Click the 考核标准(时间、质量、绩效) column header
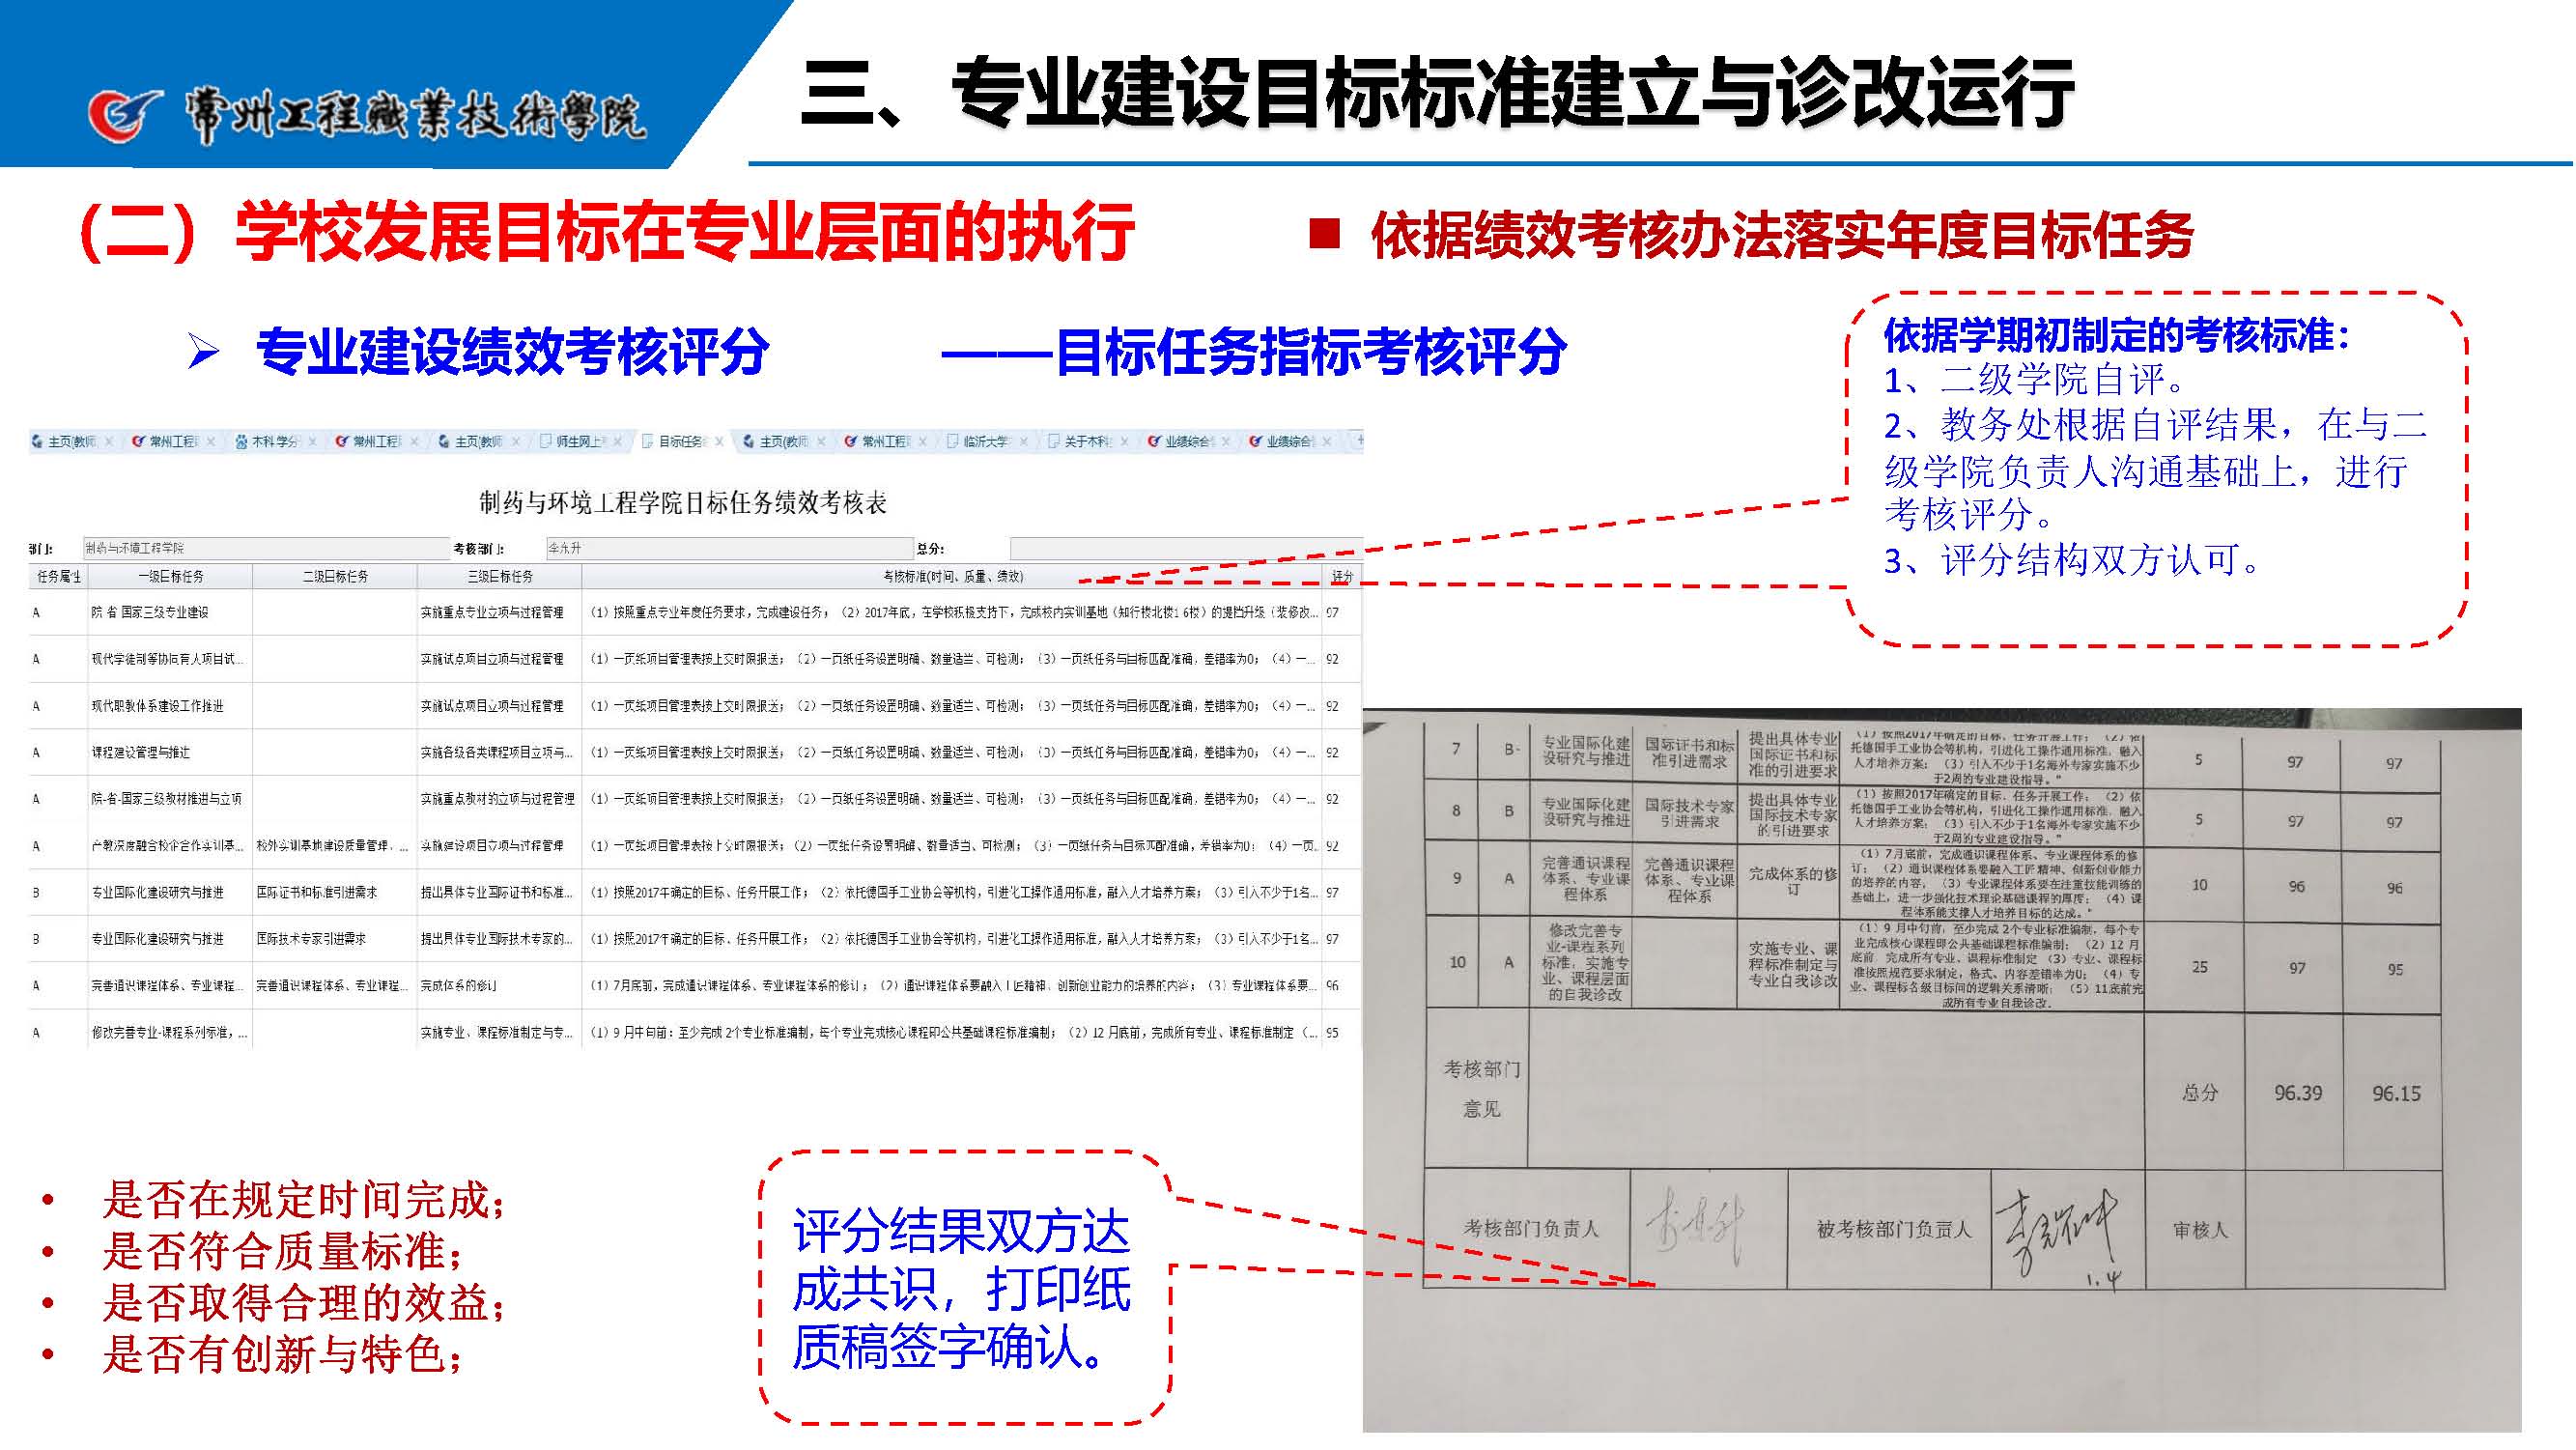This screenshot has height=1450, width=2576. pyautogui.click(x=951, y=576)
